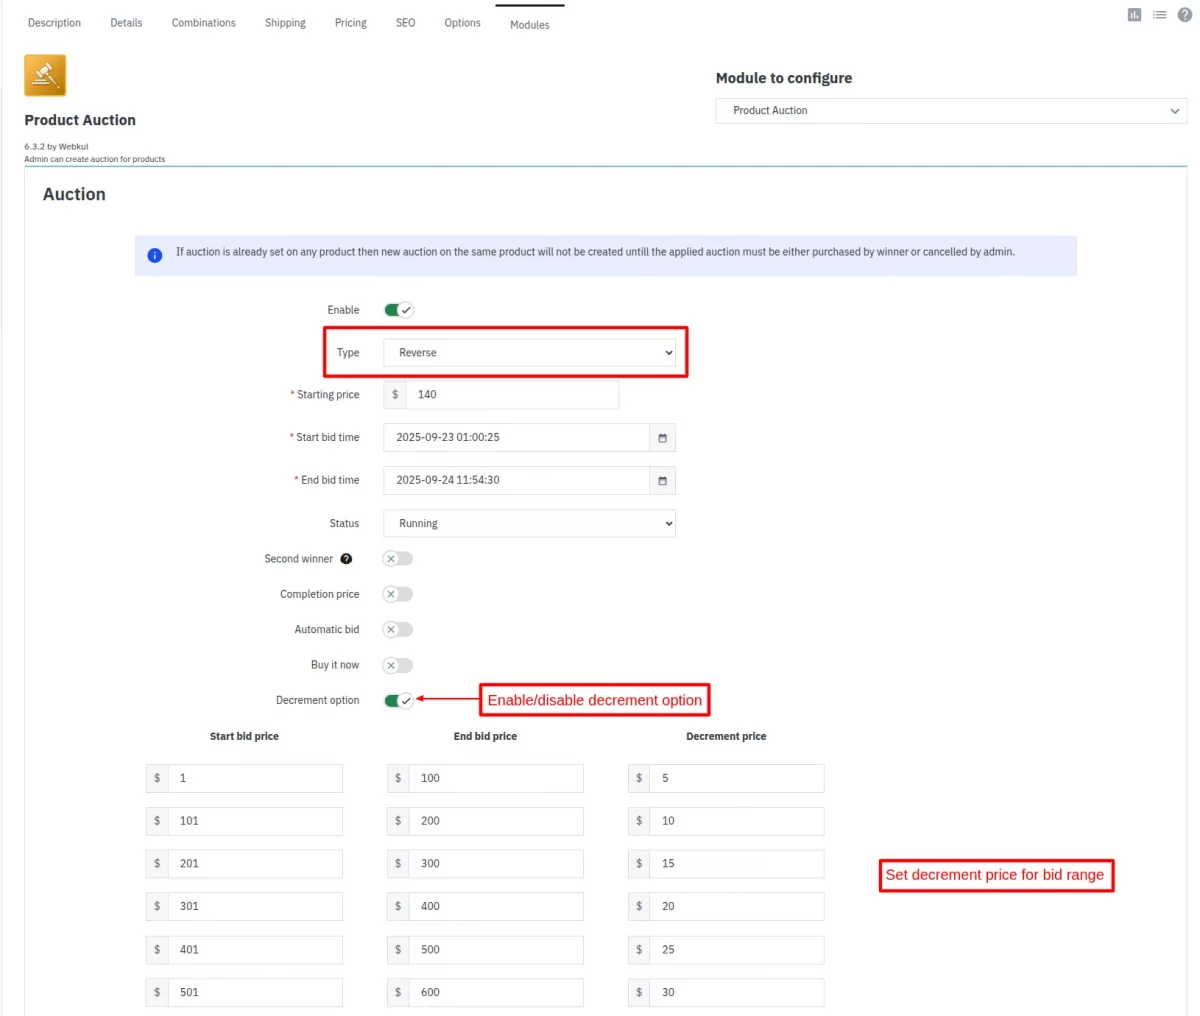Image resolution: width=1200 pixels, height=1016 pixels.
Task: Click the list view icon at top right
Action: [x=1159, y=15]
